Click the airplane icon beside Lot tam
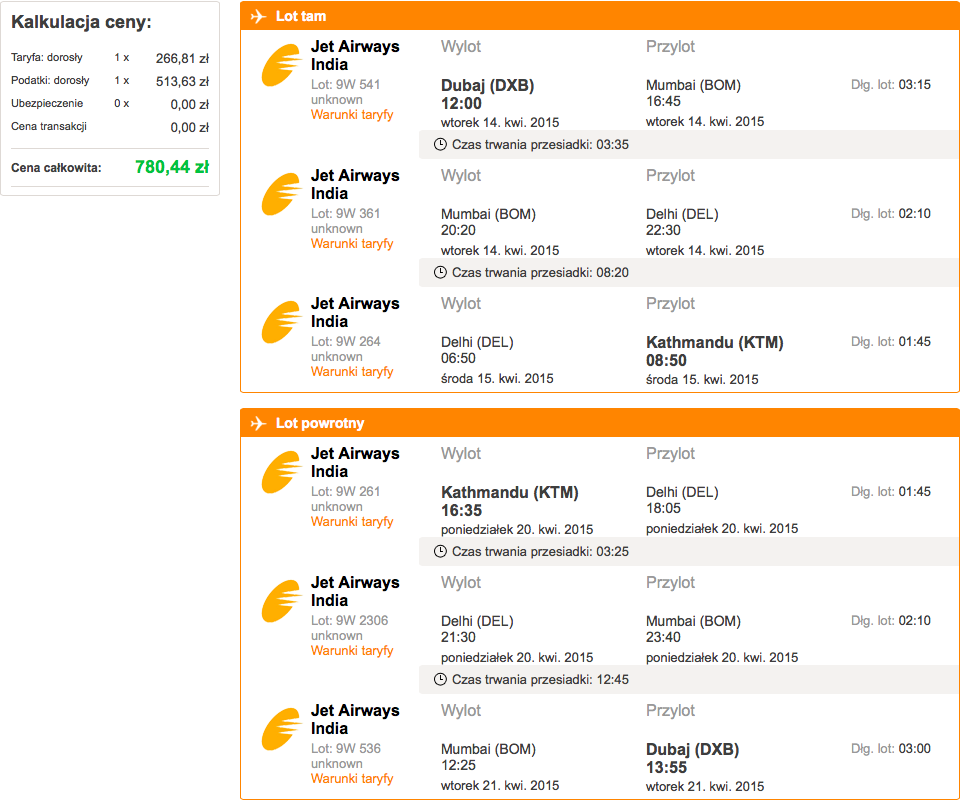Screen dimensions: 960x800 coord(258,16)
